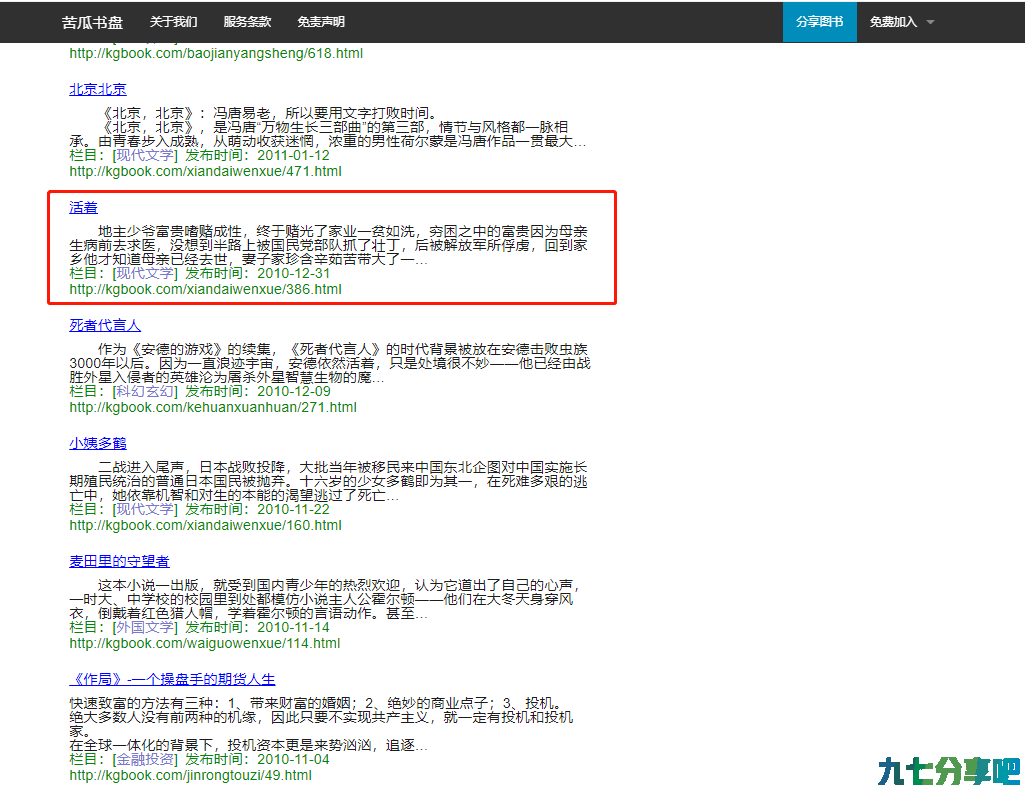The height and width of the screenshot is (791, 1025).
Task: Click publish date 2010-12-31 text
Action: click(293, 273)
